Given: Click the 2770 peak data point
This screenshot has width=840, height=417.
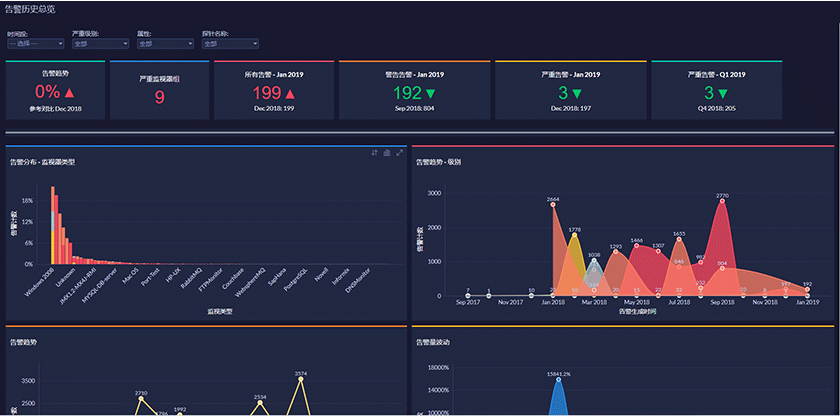Looking at the screenshot, I should (721, 201).
